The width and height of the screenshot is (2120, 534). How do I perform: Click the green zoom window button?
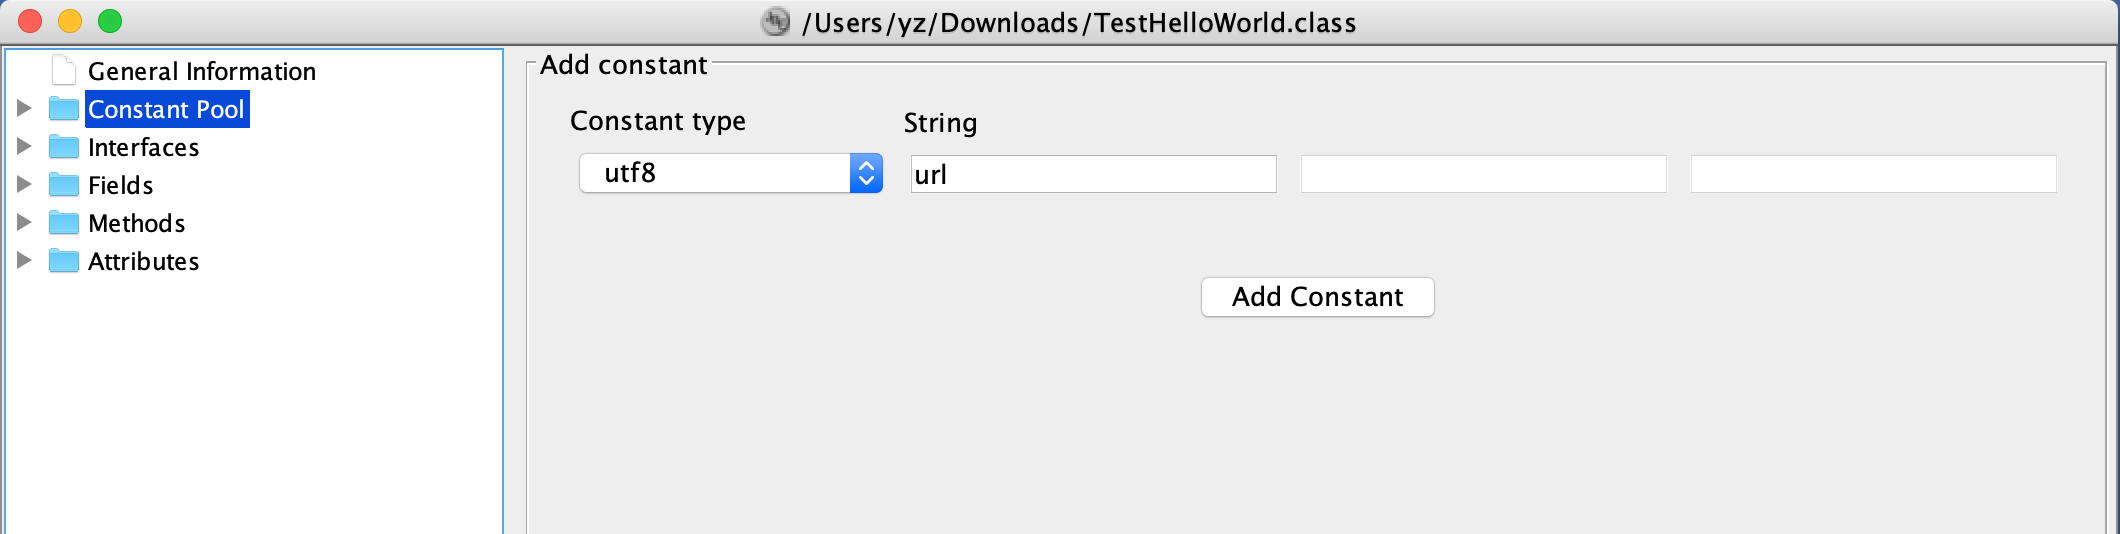(110, 21)
